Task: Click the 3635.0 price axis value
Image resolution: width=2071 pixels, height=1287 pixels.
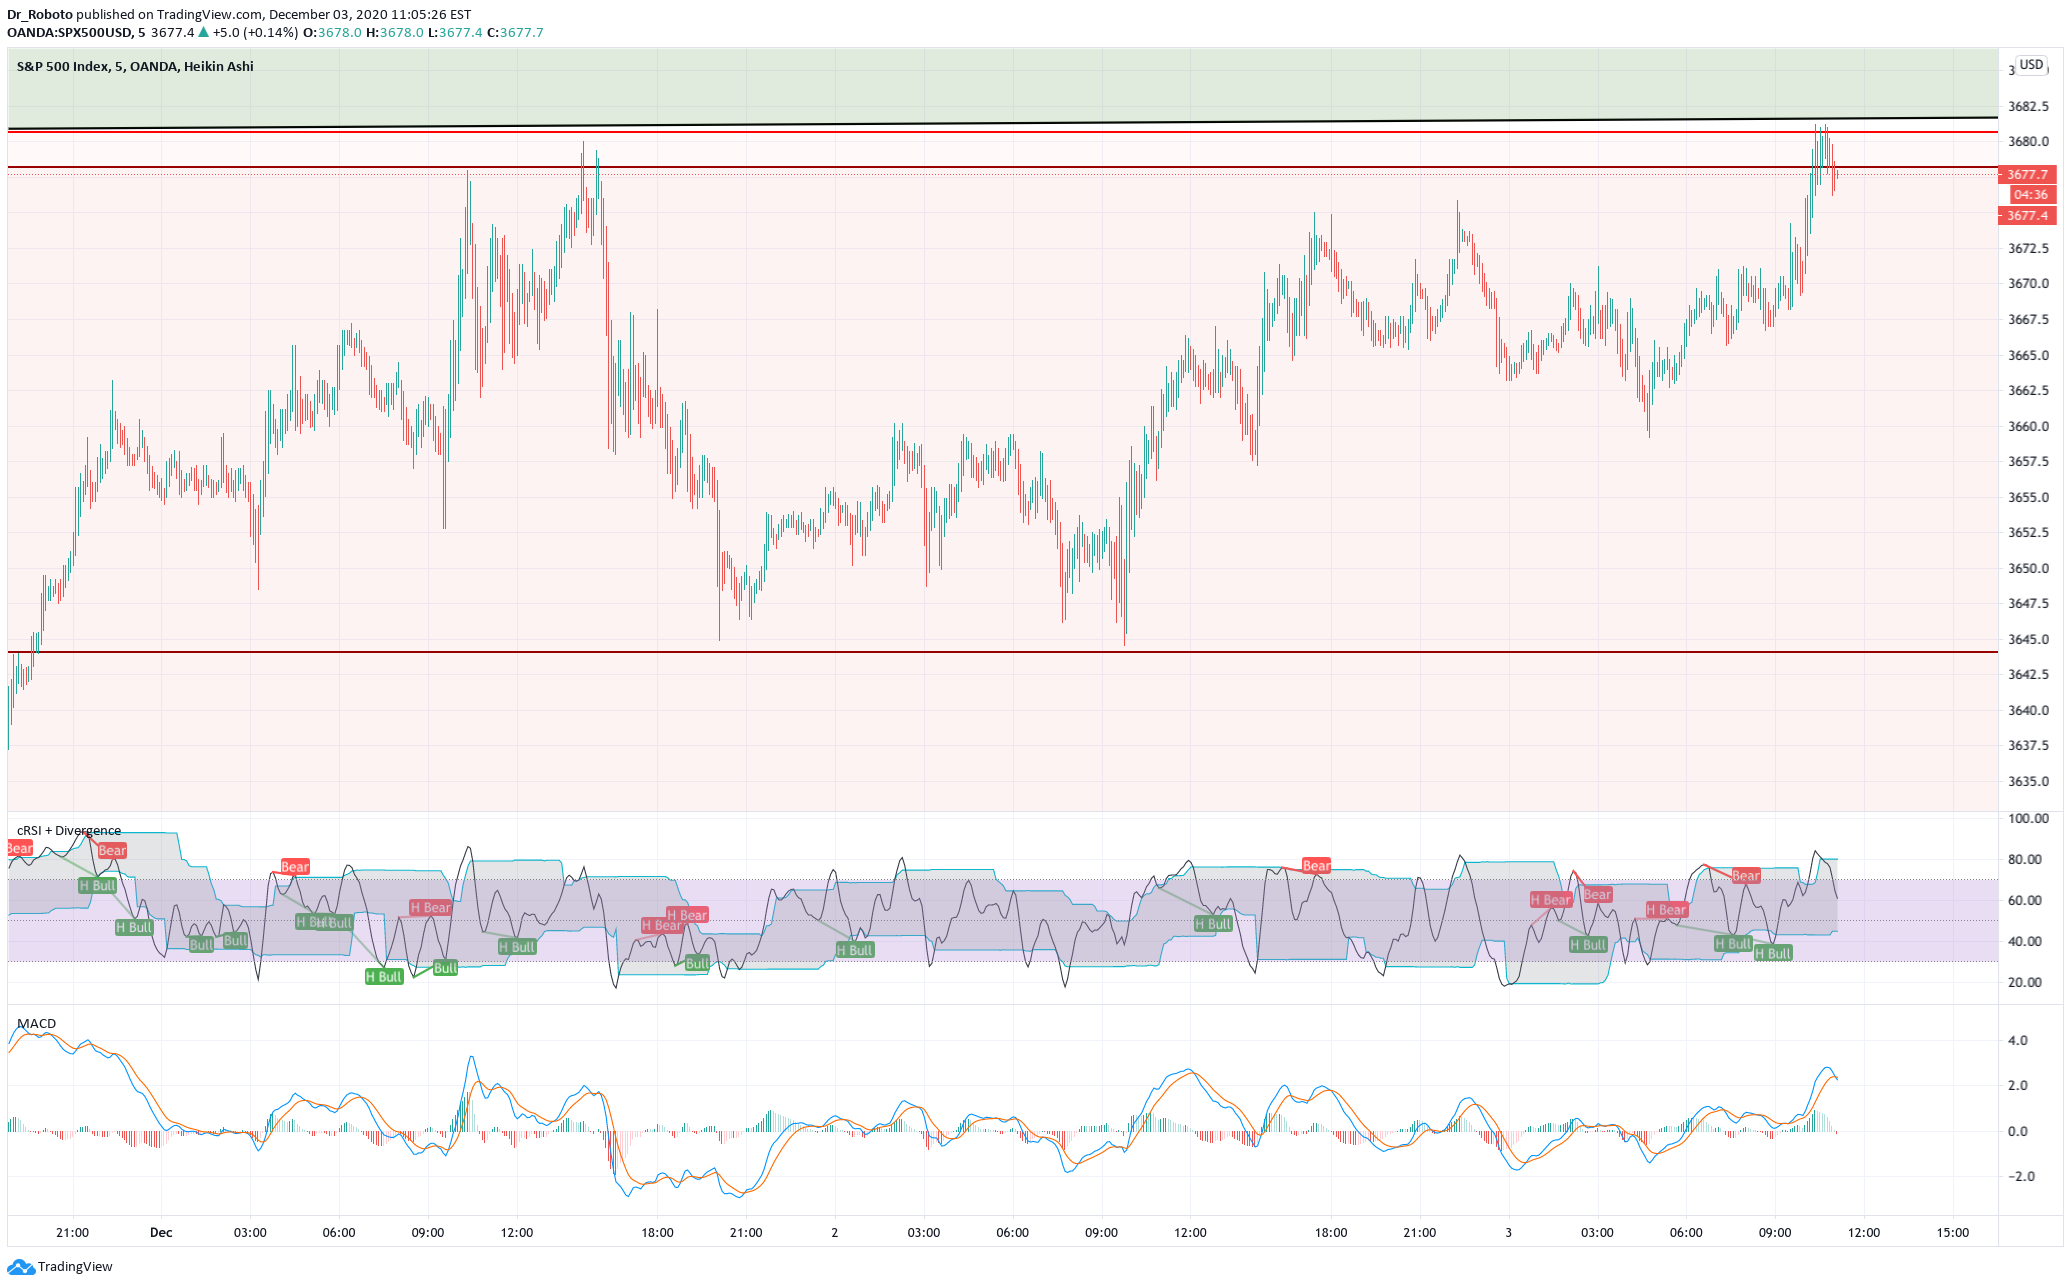Action: coord(2028,781)
